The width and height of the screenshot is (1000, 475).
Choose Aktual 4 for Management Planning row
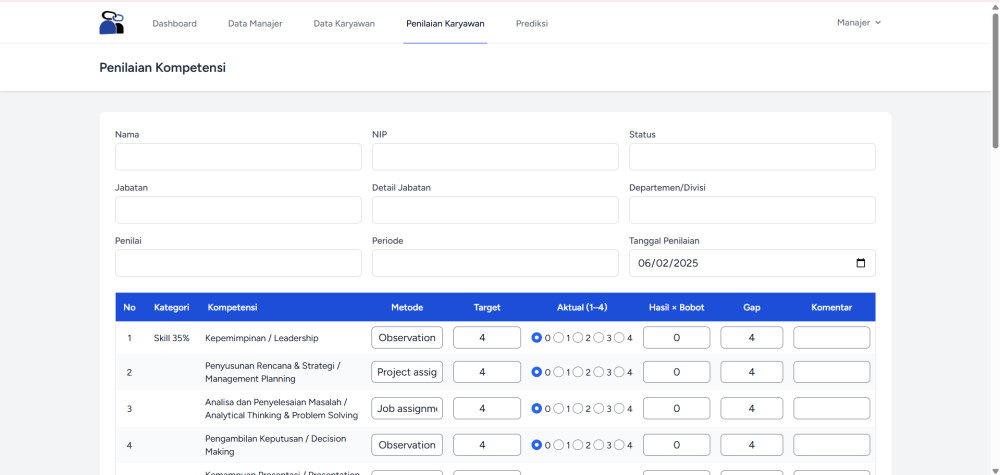pyautogui.click(x=619, y=372)
